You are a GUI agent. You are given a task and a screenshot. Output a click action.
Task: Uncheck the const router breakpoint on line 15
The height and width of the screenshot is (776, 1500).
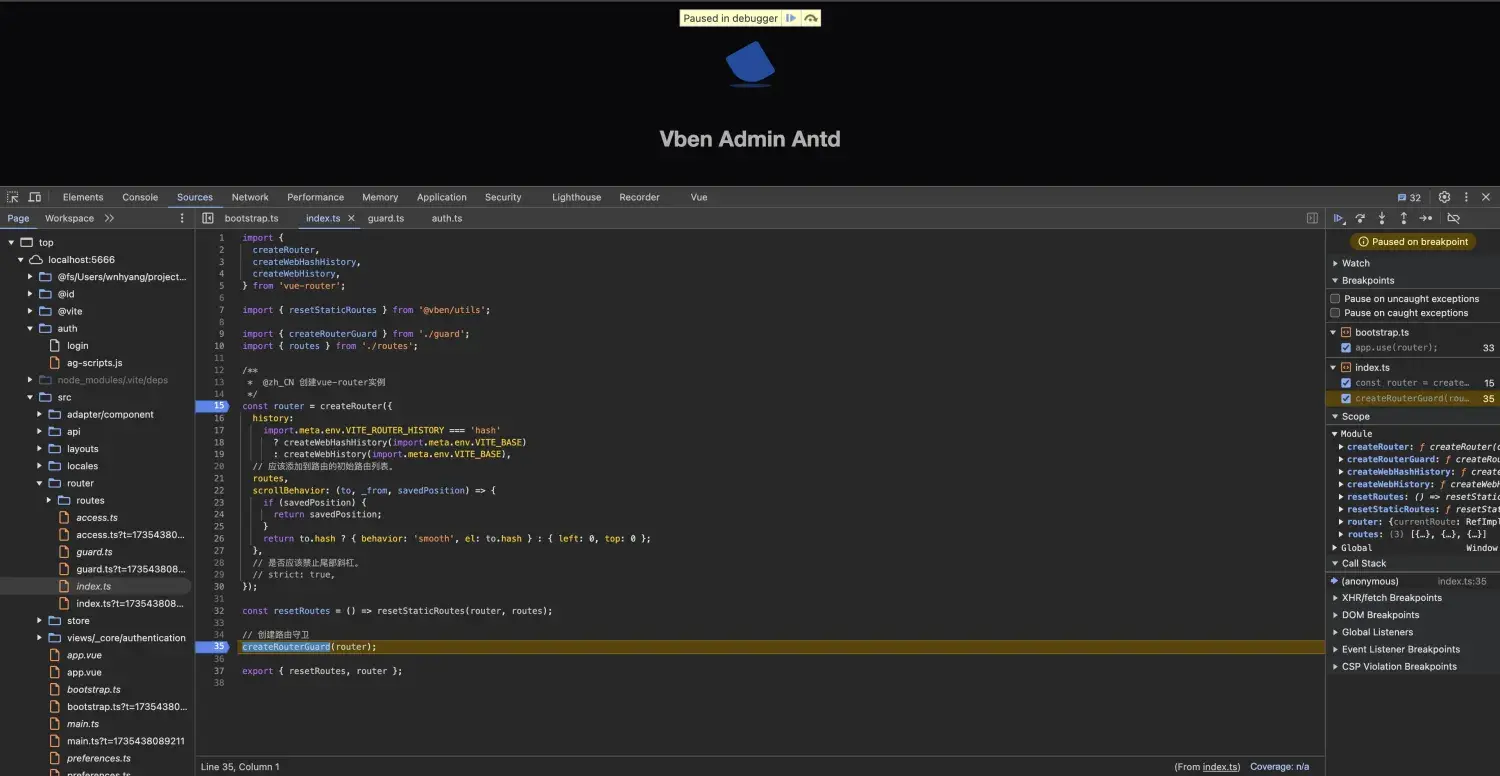click(x=1346, y=382)
